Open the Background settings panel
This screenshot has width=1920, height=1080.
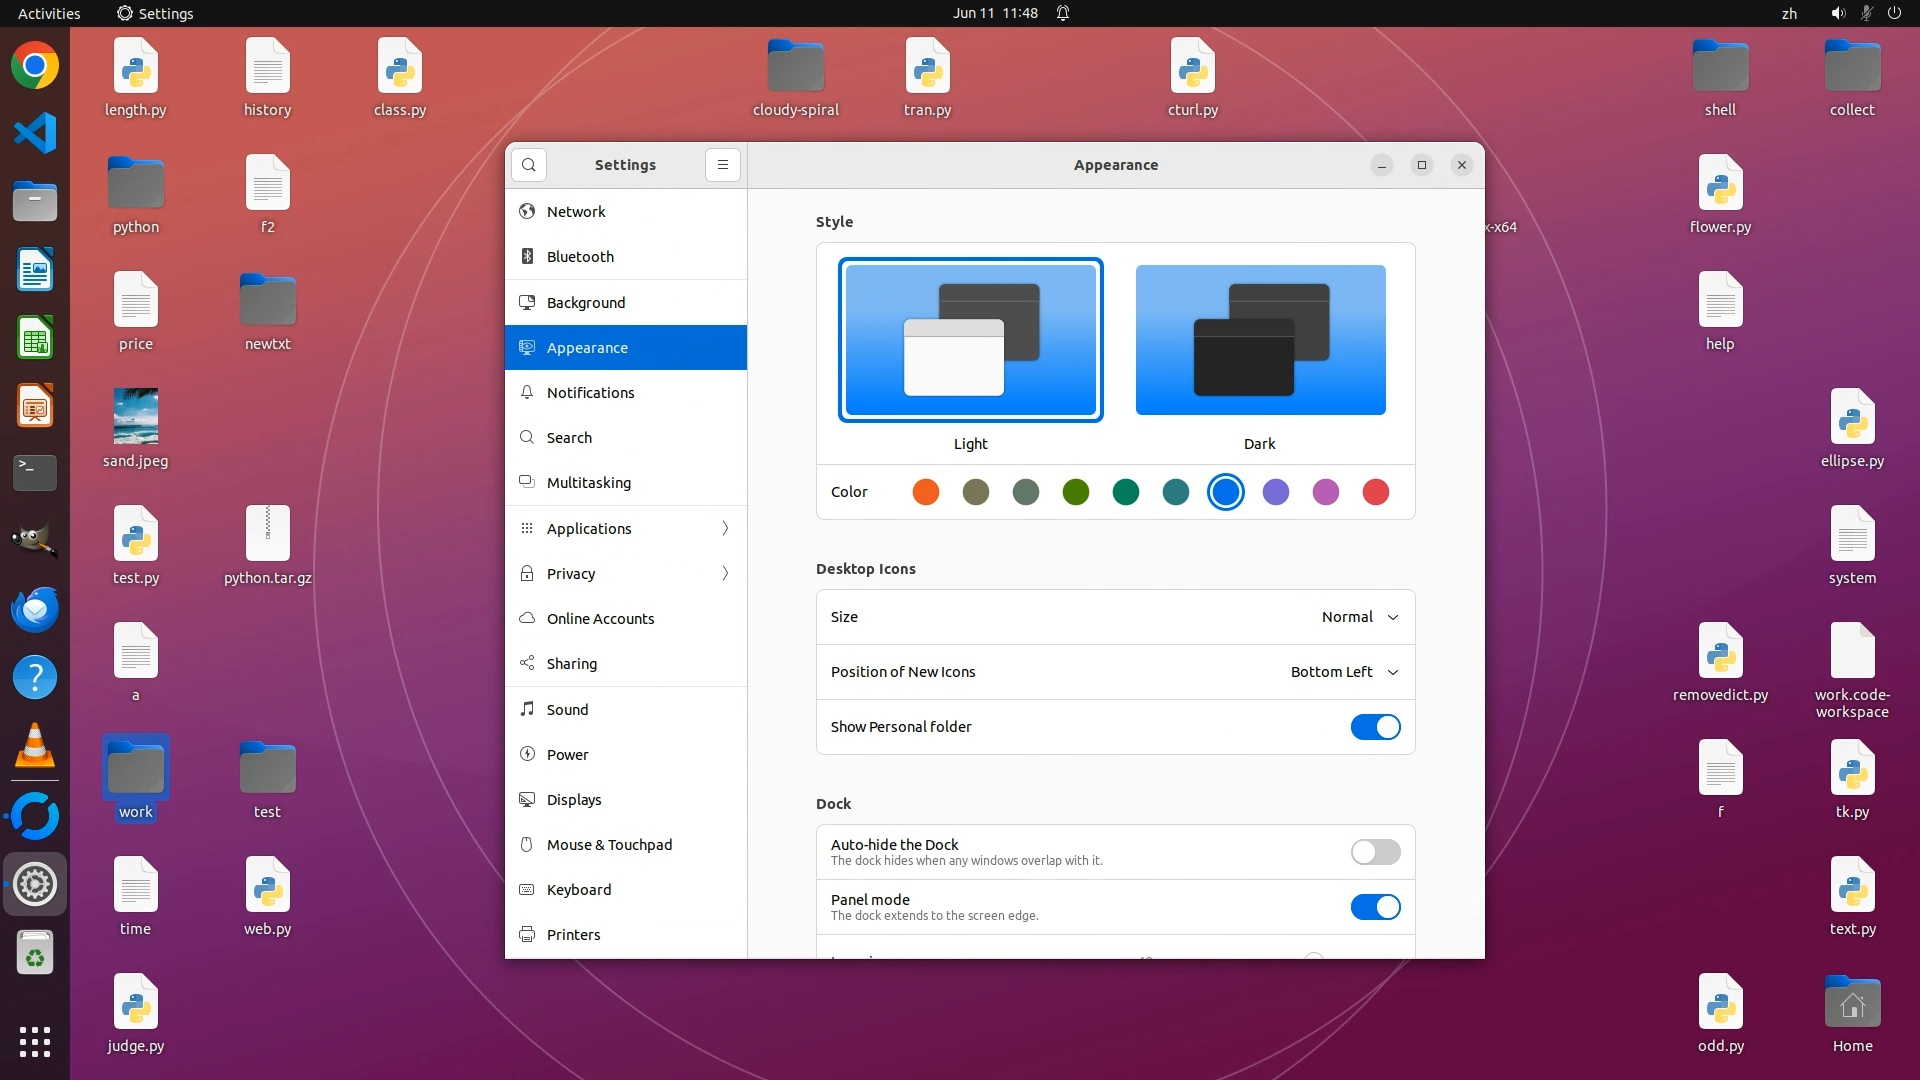(586, 303)
